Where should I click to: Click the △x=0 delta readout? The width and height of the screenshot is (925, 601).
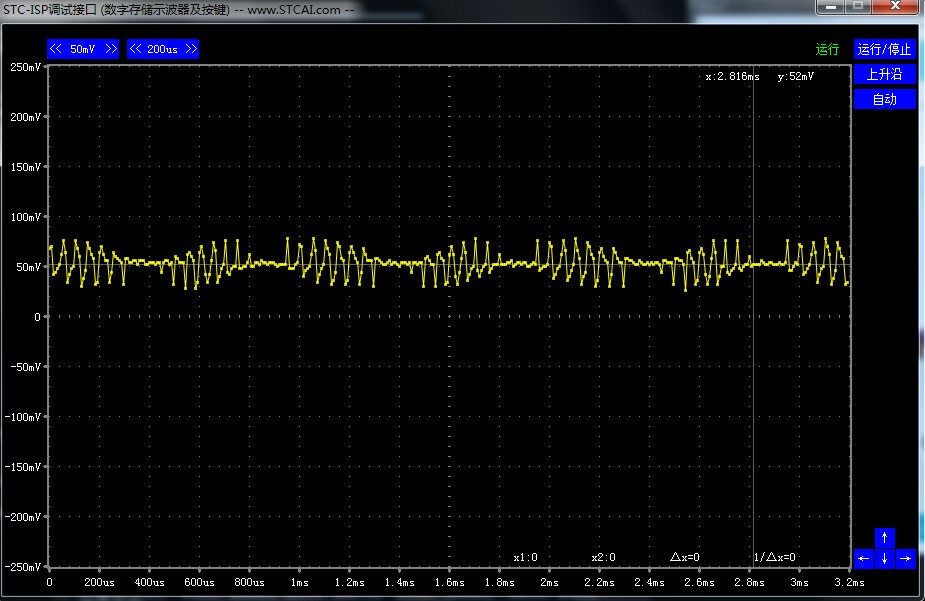click(x=685, y=557)
